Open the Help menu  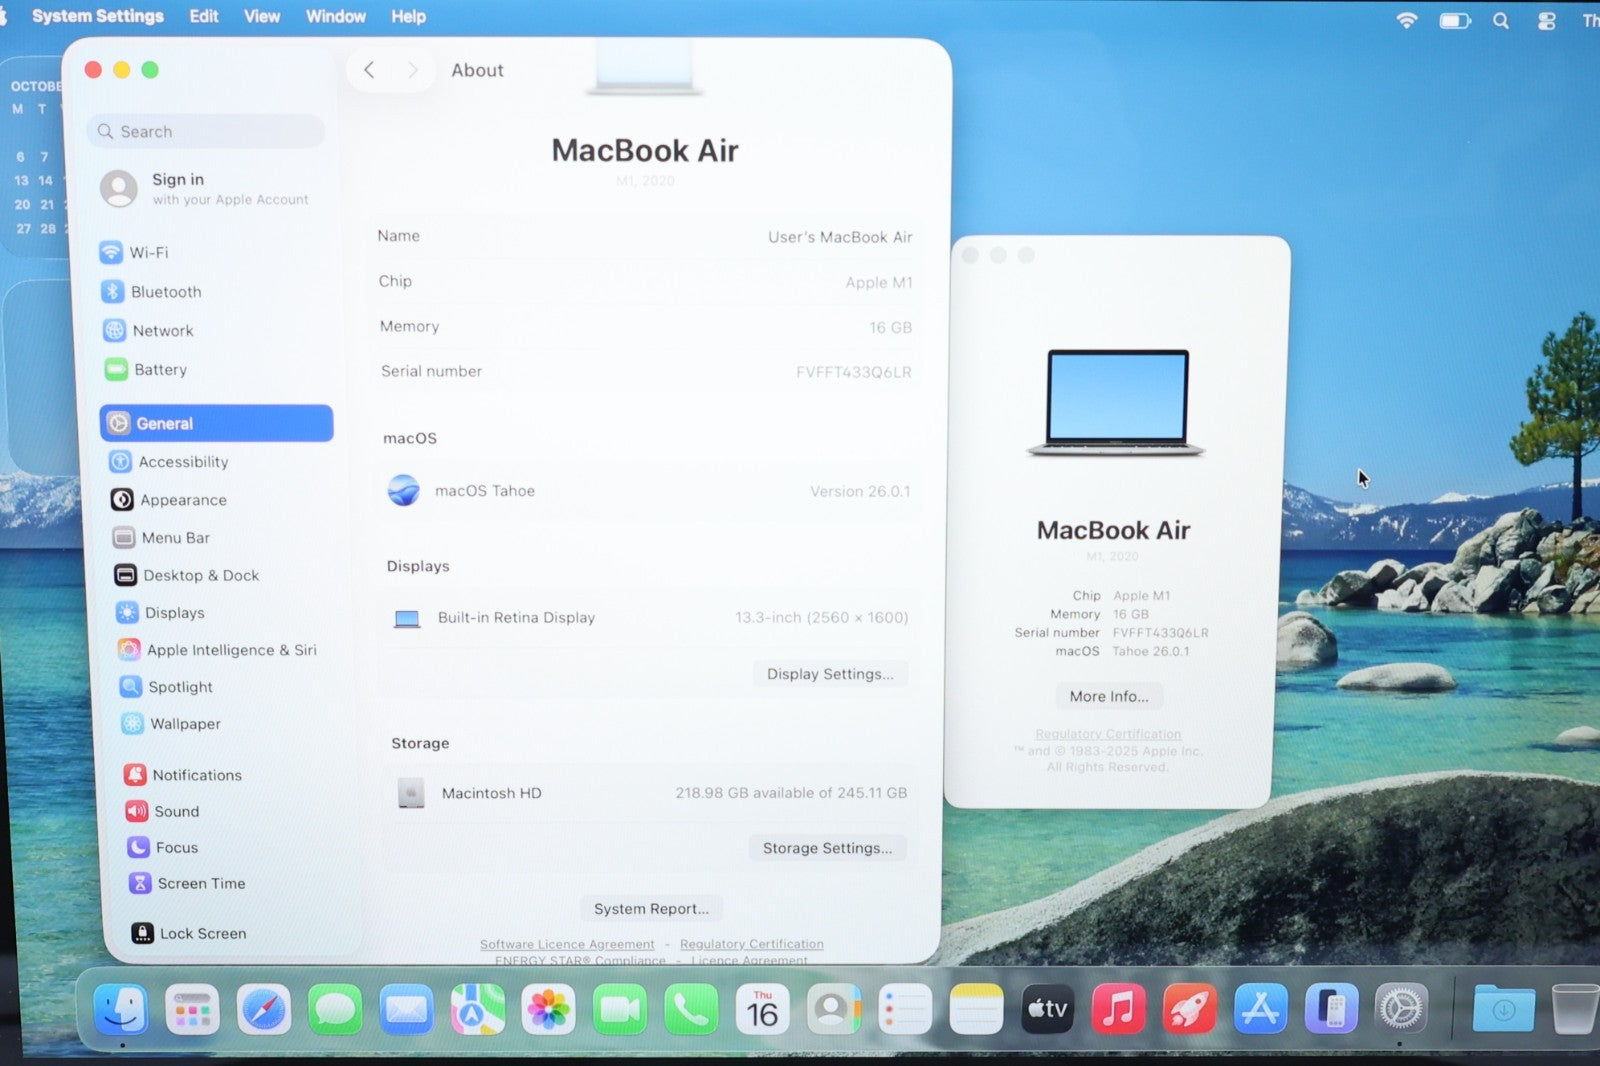click(408, 17)
